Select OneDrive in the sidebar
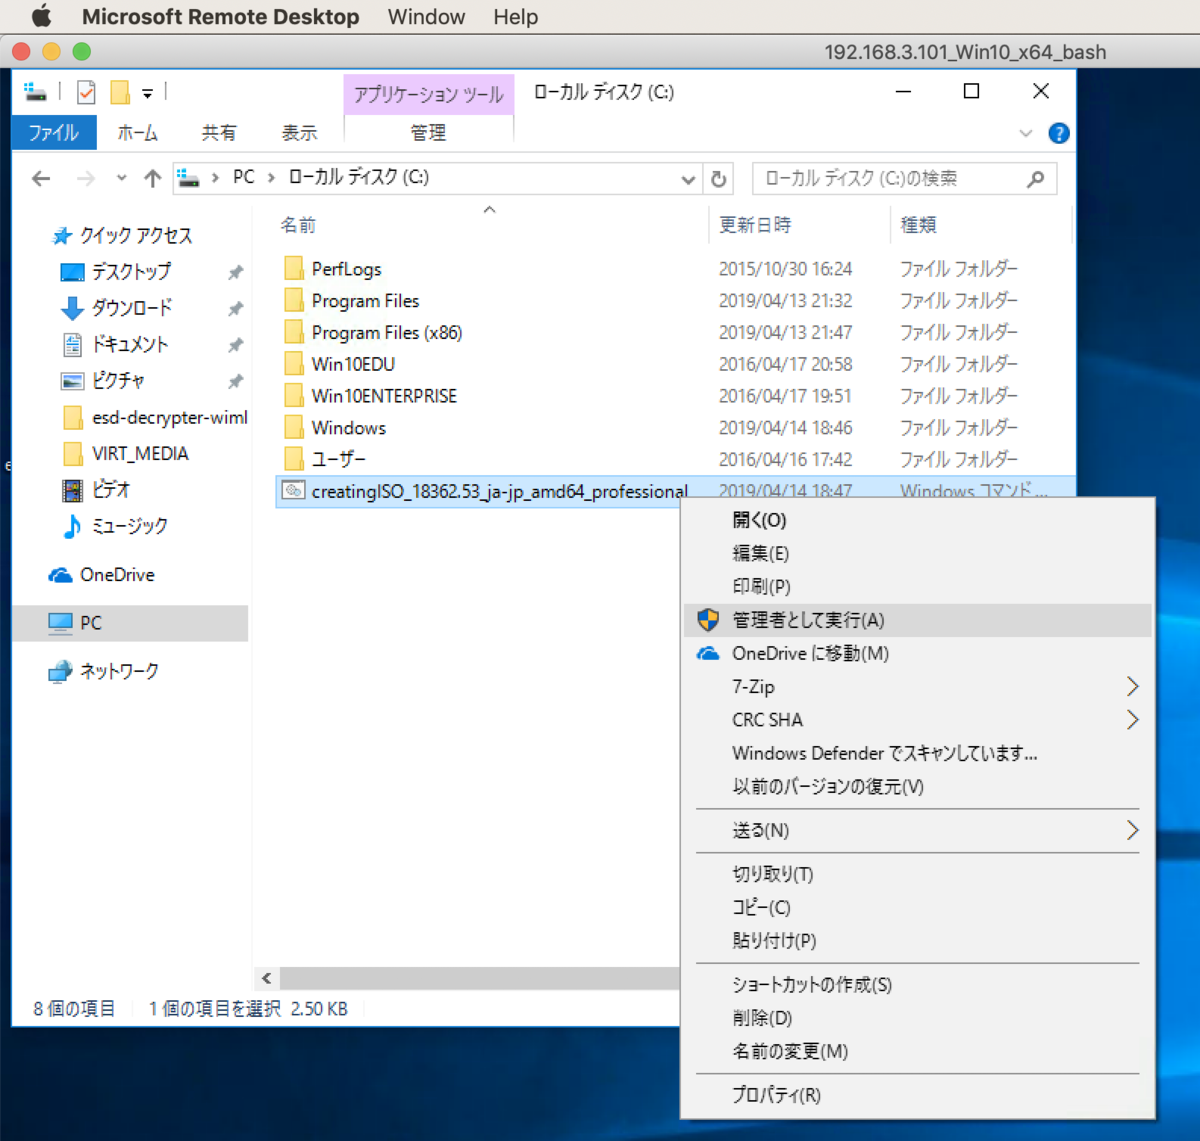 pyautogui.click(x=117, y=575)
